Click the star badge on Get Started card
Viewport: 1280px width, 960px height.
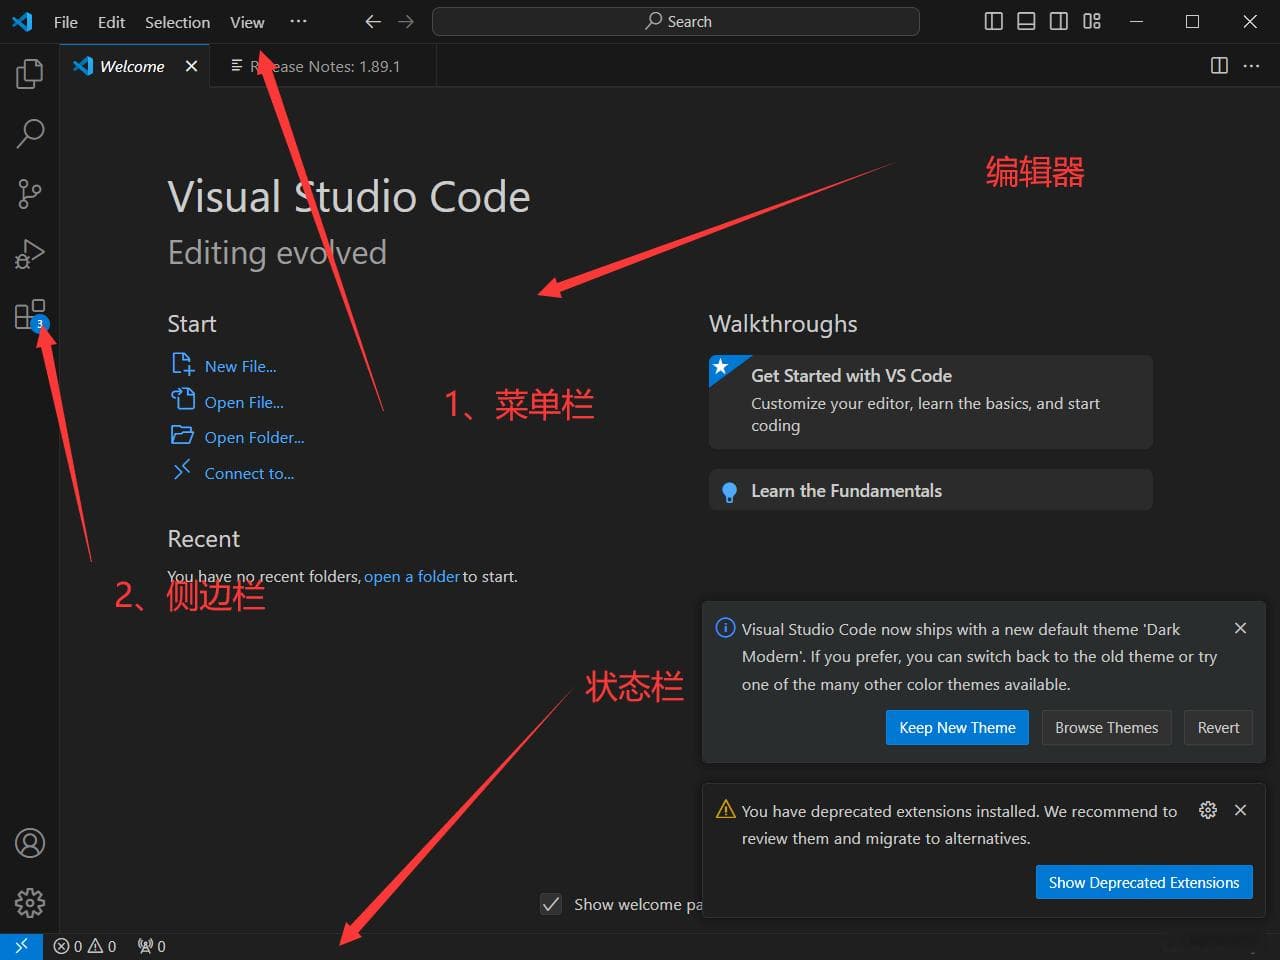point(721,367)
